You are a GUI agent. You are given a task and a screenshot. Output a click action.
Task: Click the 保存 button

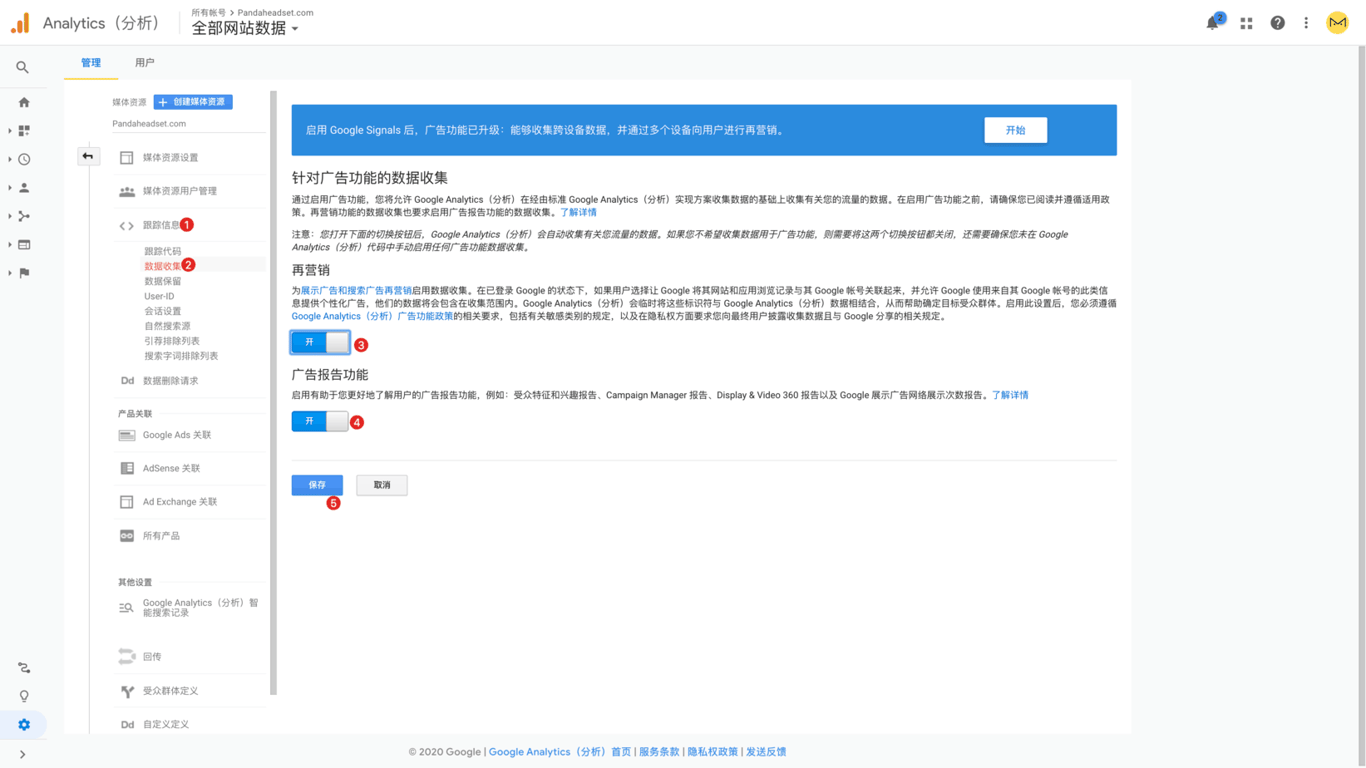tap(317, 485)
